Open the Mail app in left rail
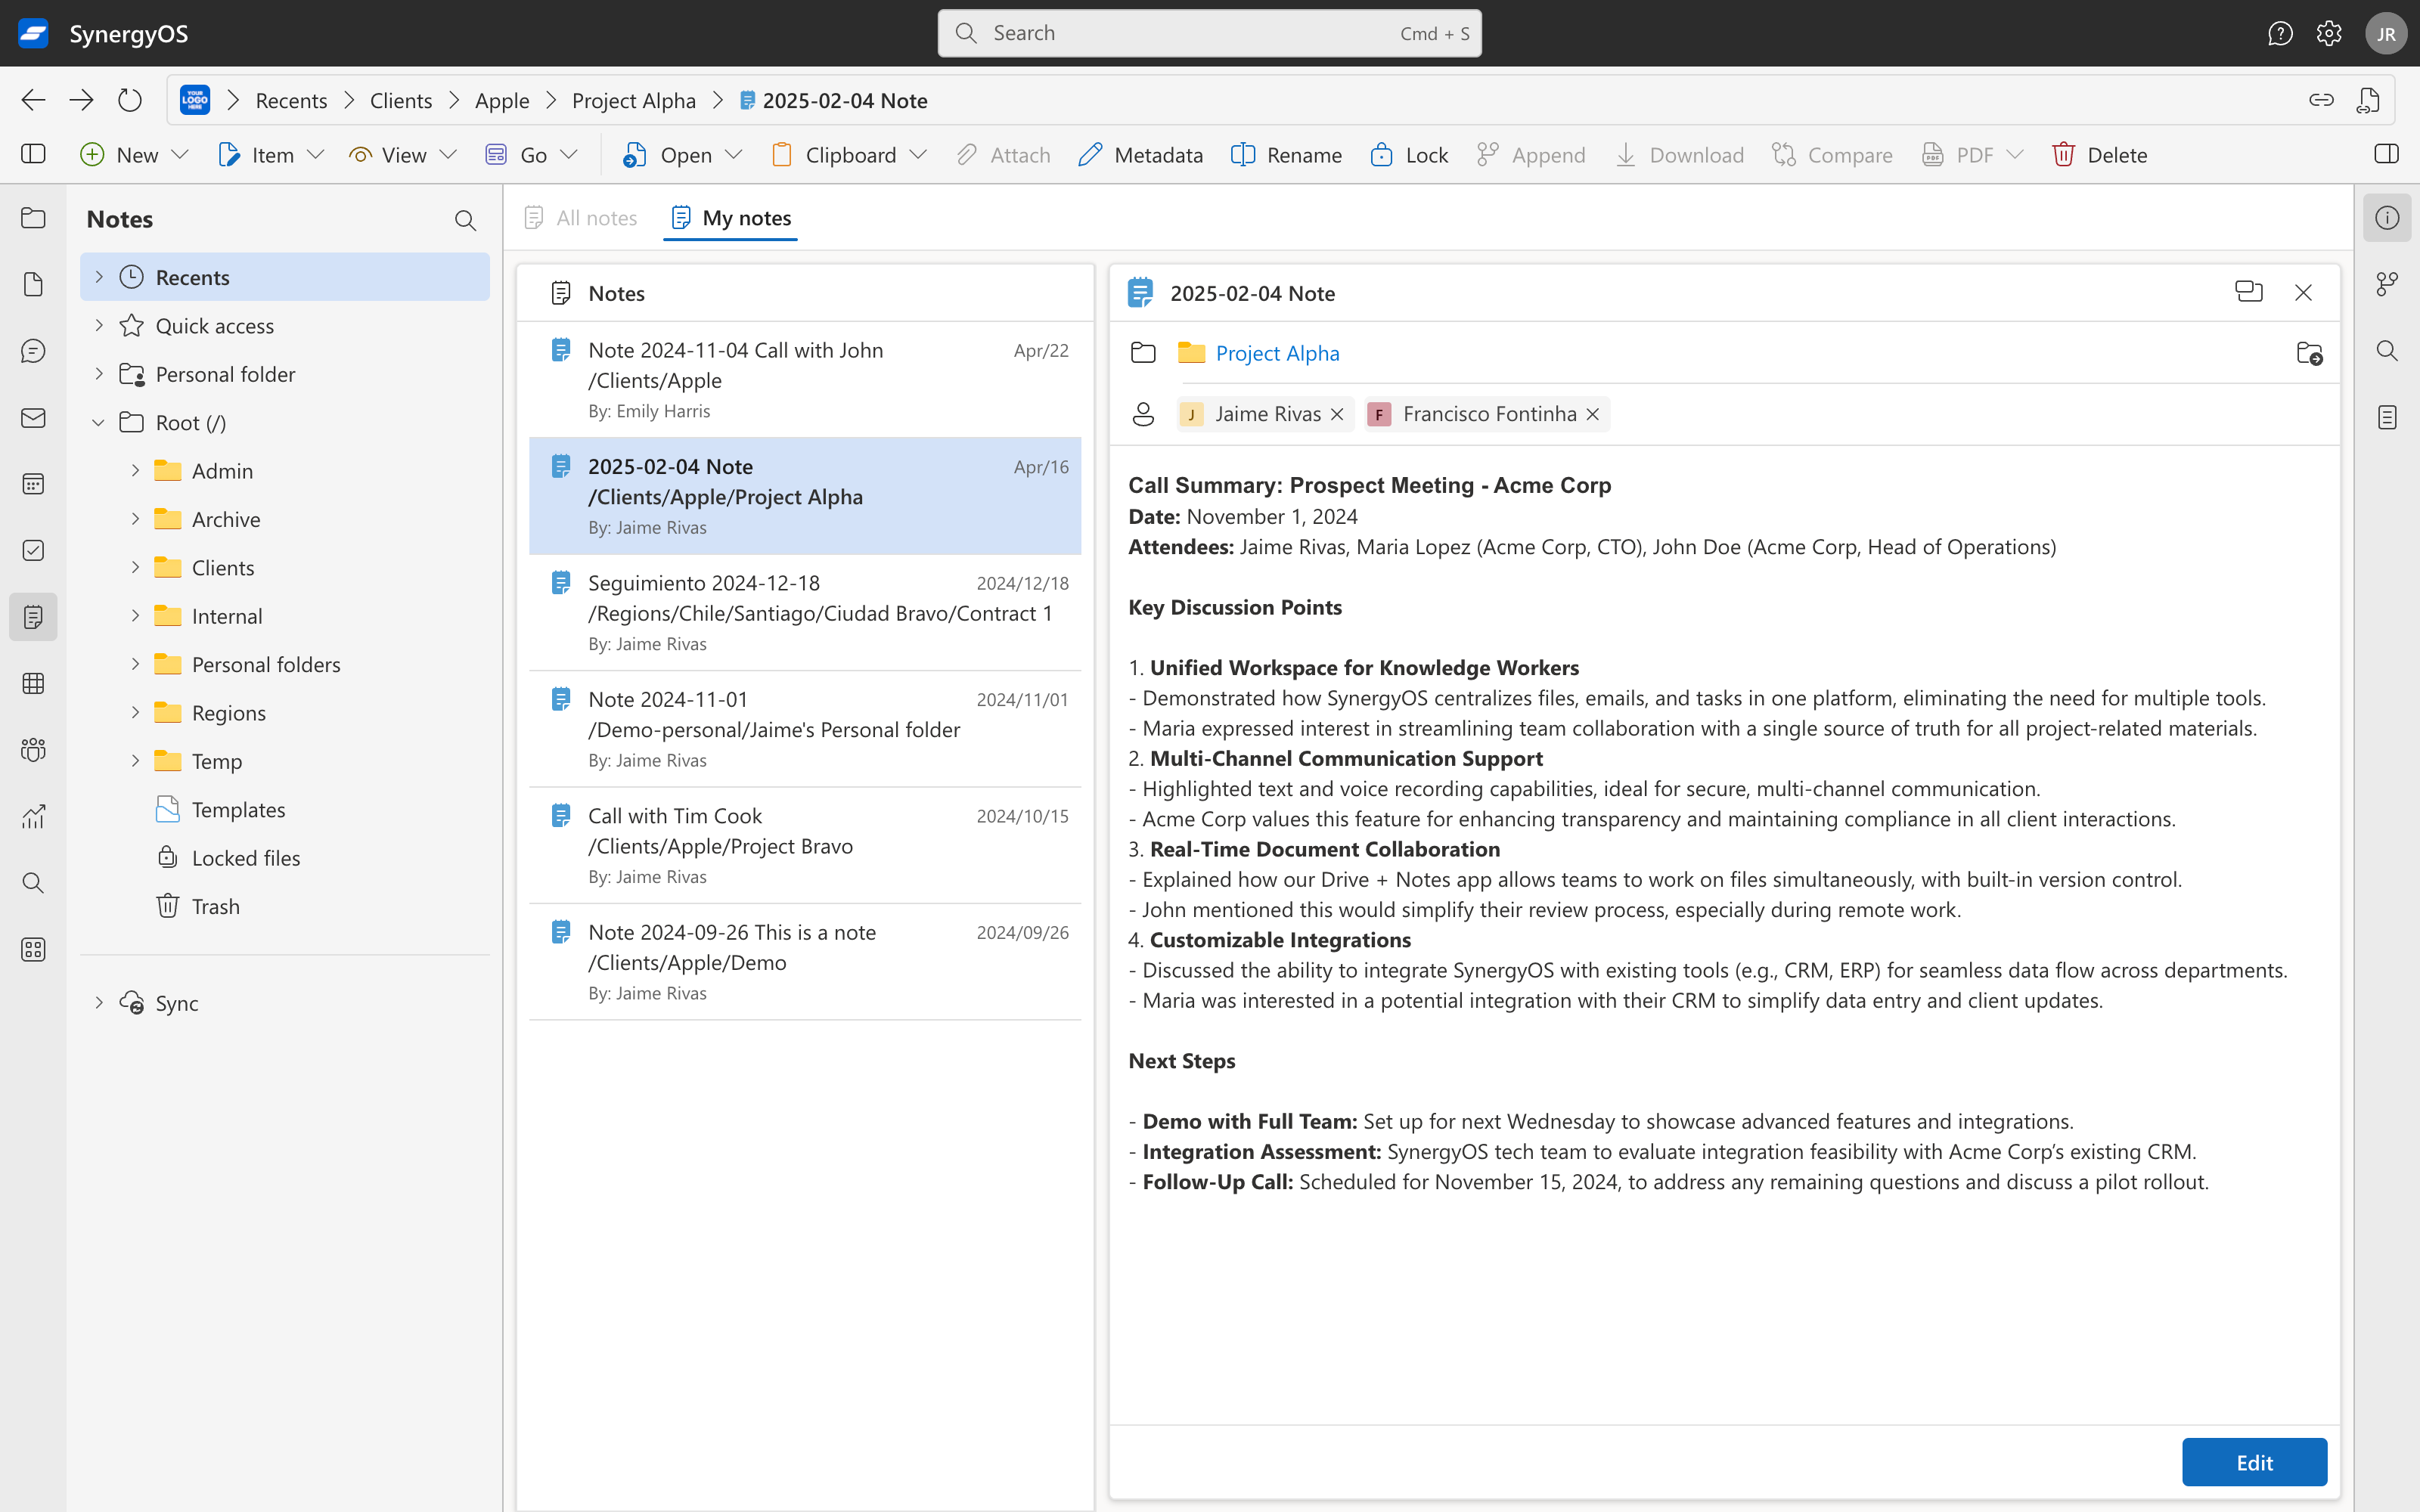2420x1512 pixels. click(x=33, y=418)
